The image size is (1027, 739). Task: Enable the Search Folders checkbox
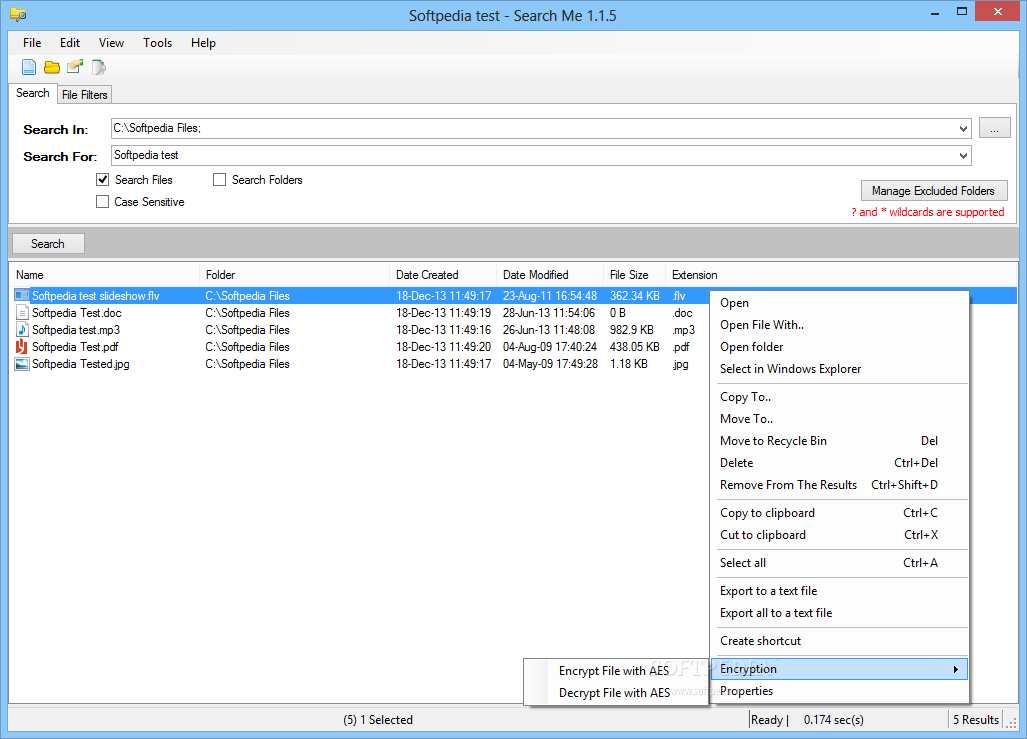tap(219, 180)
